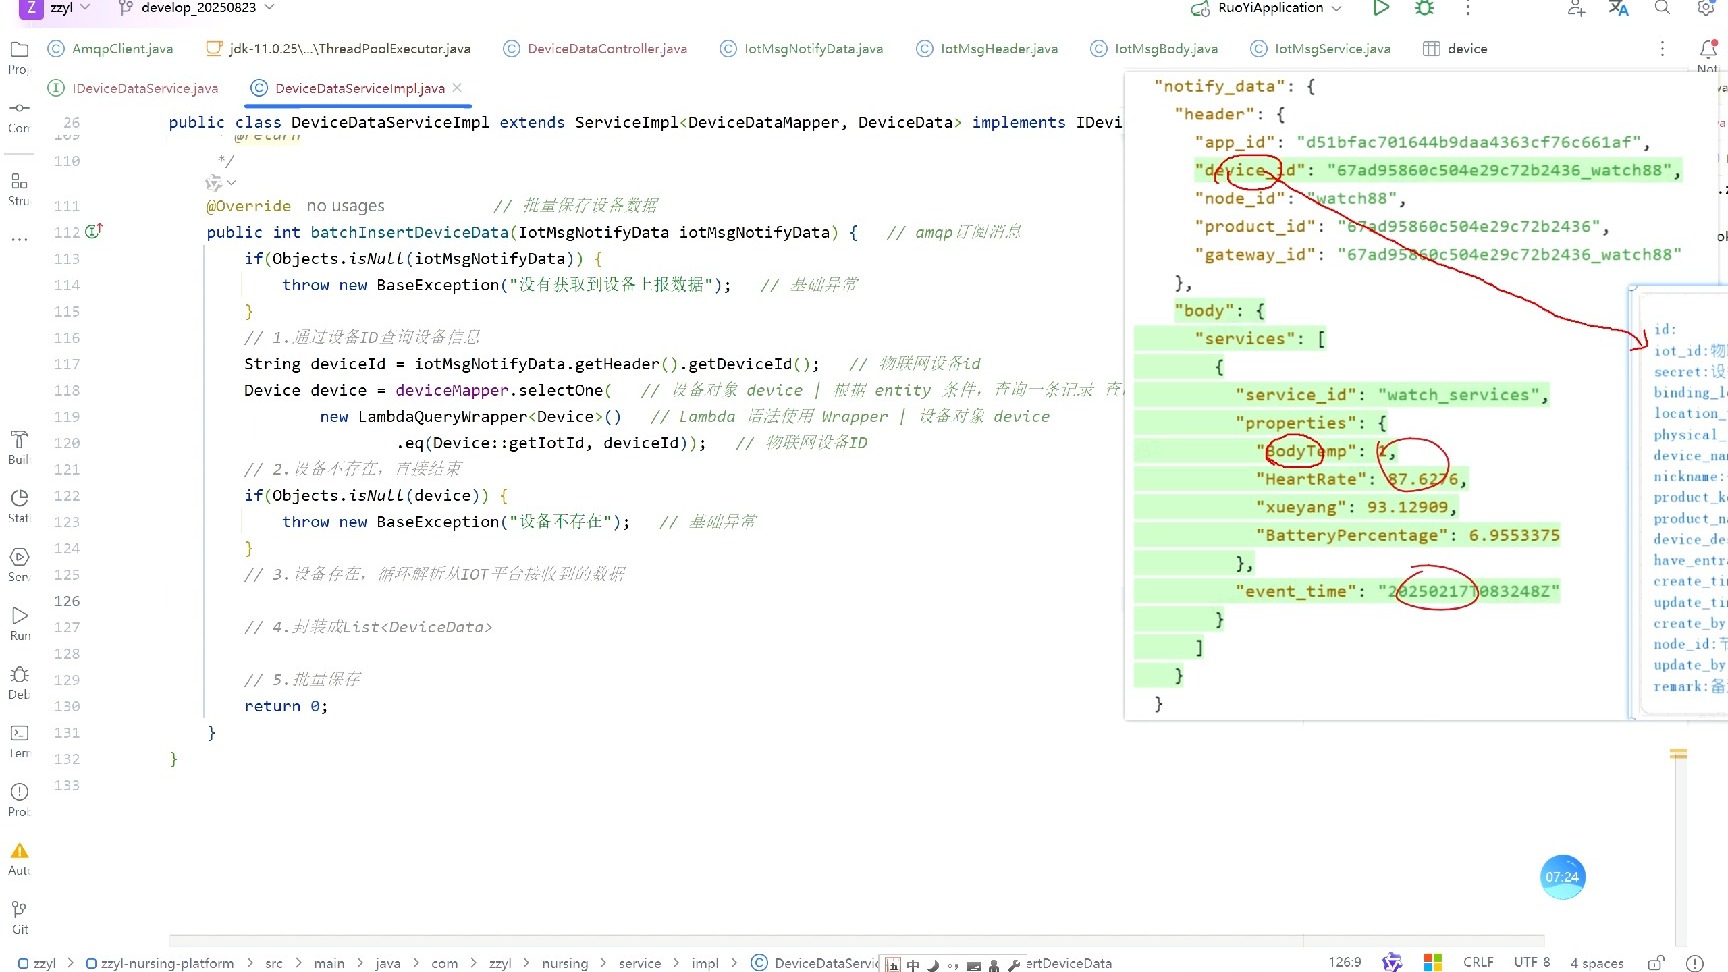Switch to ThreadPoolExecutor.java tab
Viewport: 1728px width, 972px height.
(338, 48)
